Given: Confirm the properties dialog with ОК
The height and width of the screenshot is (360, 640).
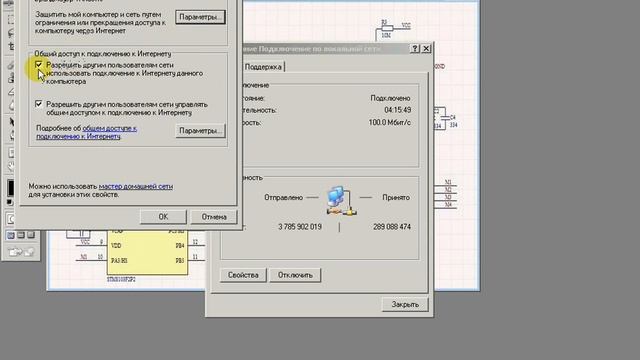Looking at the screenshot, I should (163, 217).
